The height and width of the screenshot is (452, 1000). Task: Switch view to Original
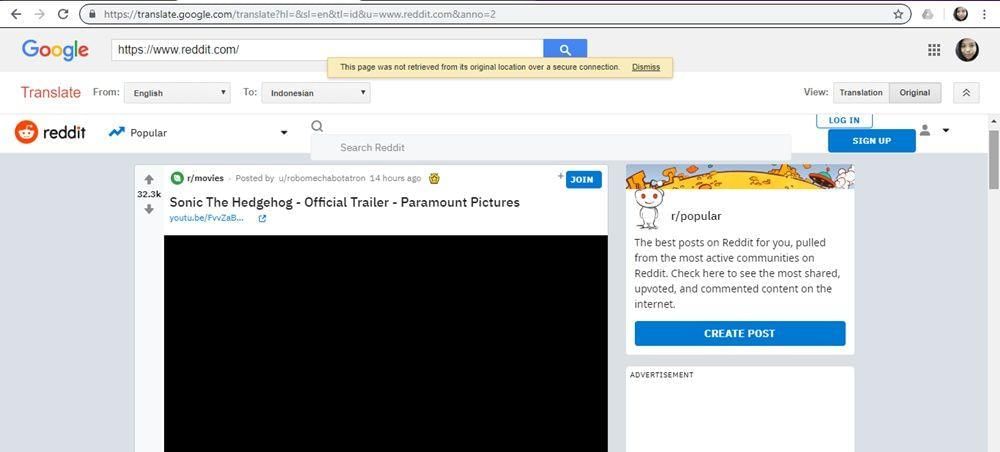point(914,92)
